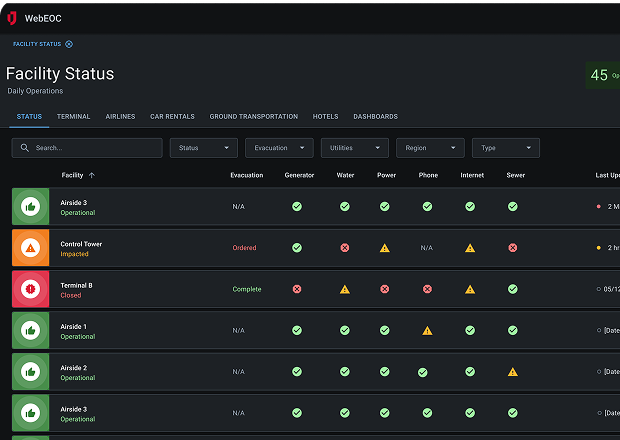Click the red closed icon for Terminal B
This screenshot has height=440, width=620.
click(x=30, y=289)
